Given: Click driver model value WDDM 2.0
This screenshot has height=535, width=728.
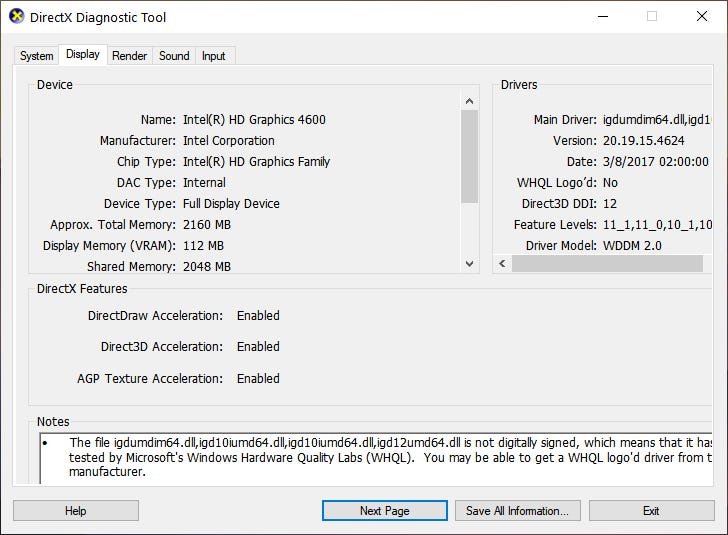Looking at the screenshot, I should (x=632, y=246).
